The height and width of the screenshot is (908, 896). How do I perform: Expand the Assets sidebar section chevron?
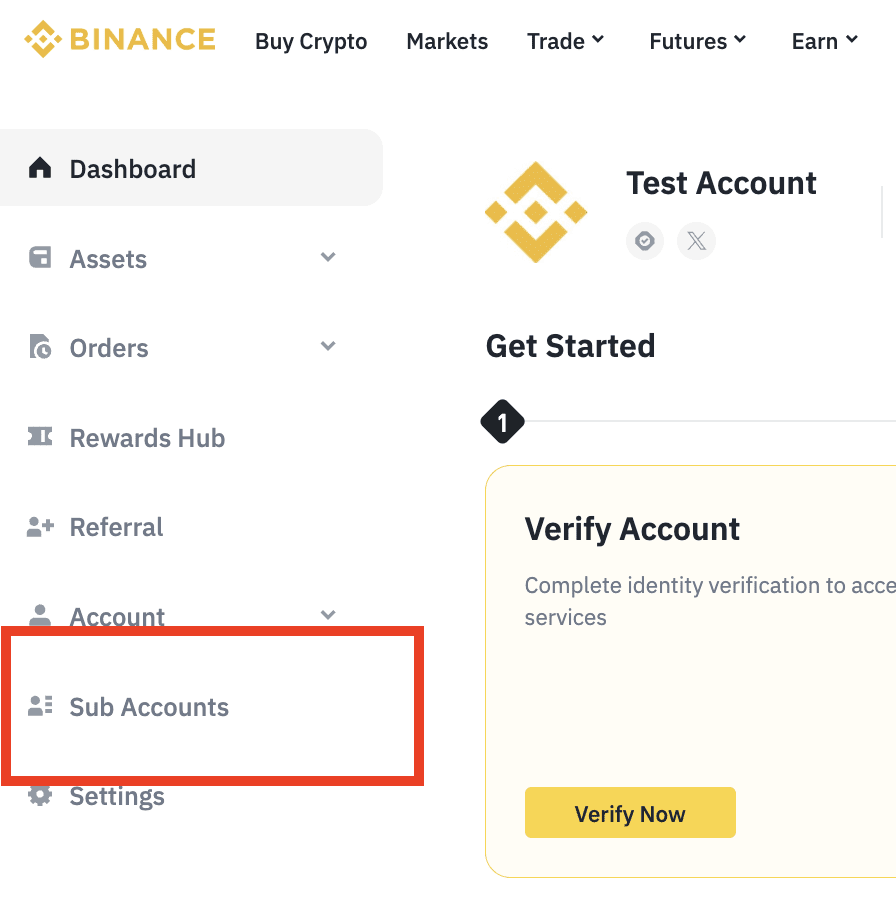click(x=328, y=258)
